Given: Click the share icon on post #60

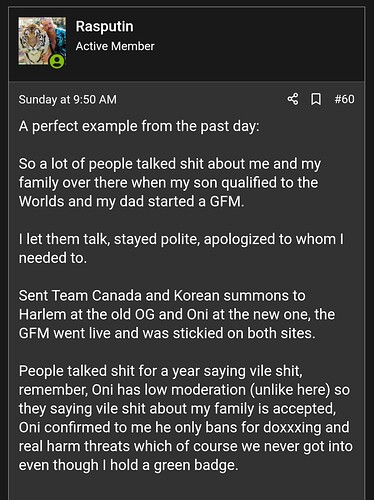Looking at the screenshot, I should coord(293,99).
